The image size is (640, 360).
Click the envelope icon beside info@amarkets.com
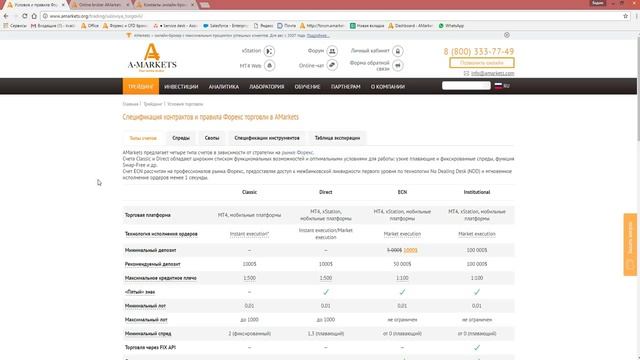(x=466, y=73)
